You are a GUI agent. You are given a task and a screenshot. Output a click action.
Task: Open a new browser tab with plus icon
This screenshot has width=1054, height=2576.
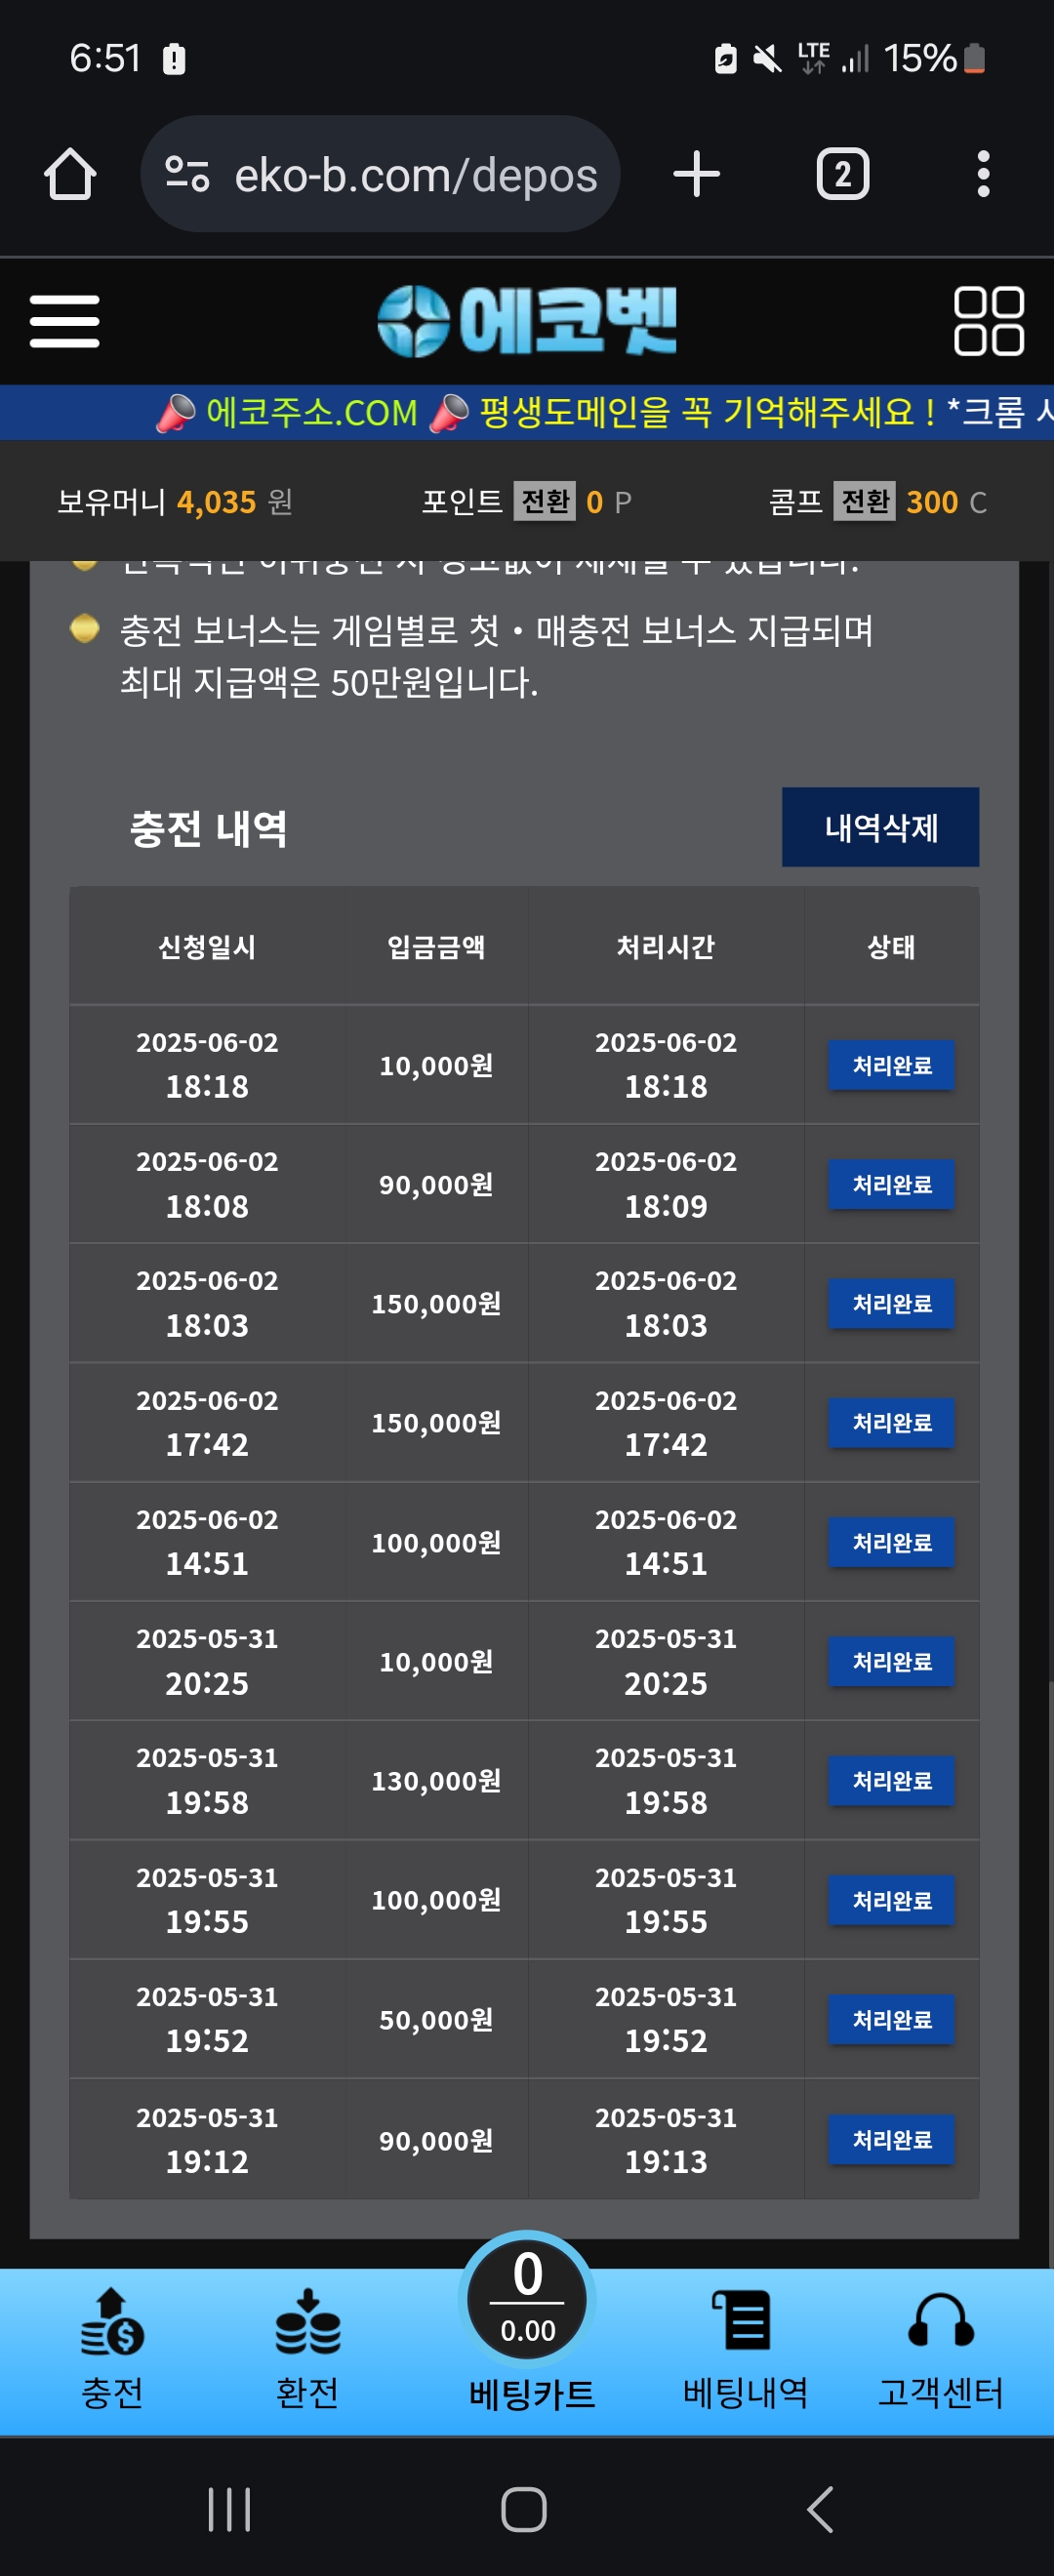(x=696, y=174)
